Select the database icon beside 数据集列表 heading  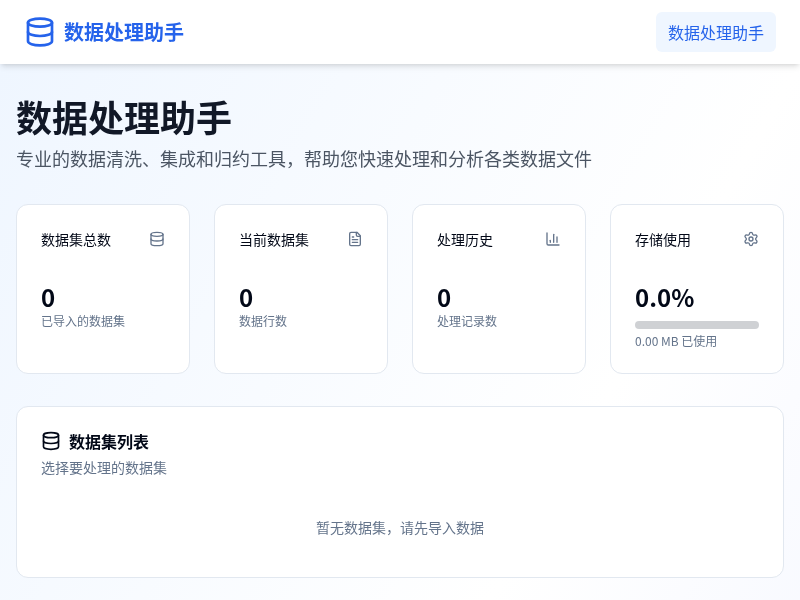51,441
